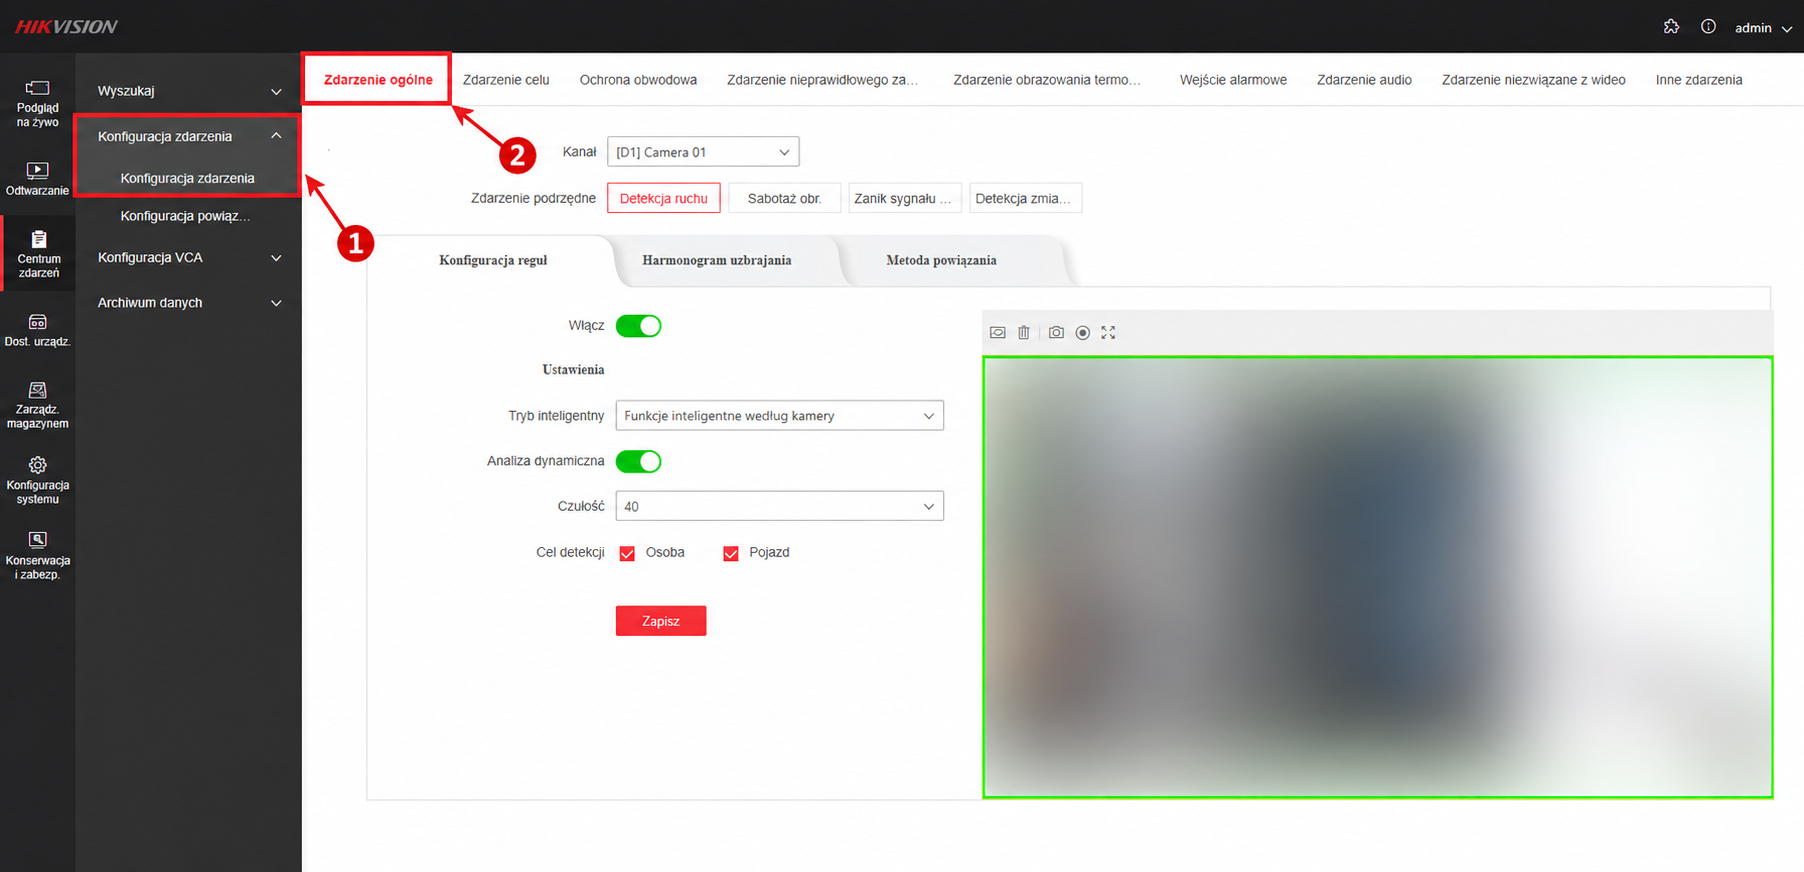Select the Detekcja zmia... sub-event
This screenshot has width=1804, height=872.
(x=1025, y=198)
